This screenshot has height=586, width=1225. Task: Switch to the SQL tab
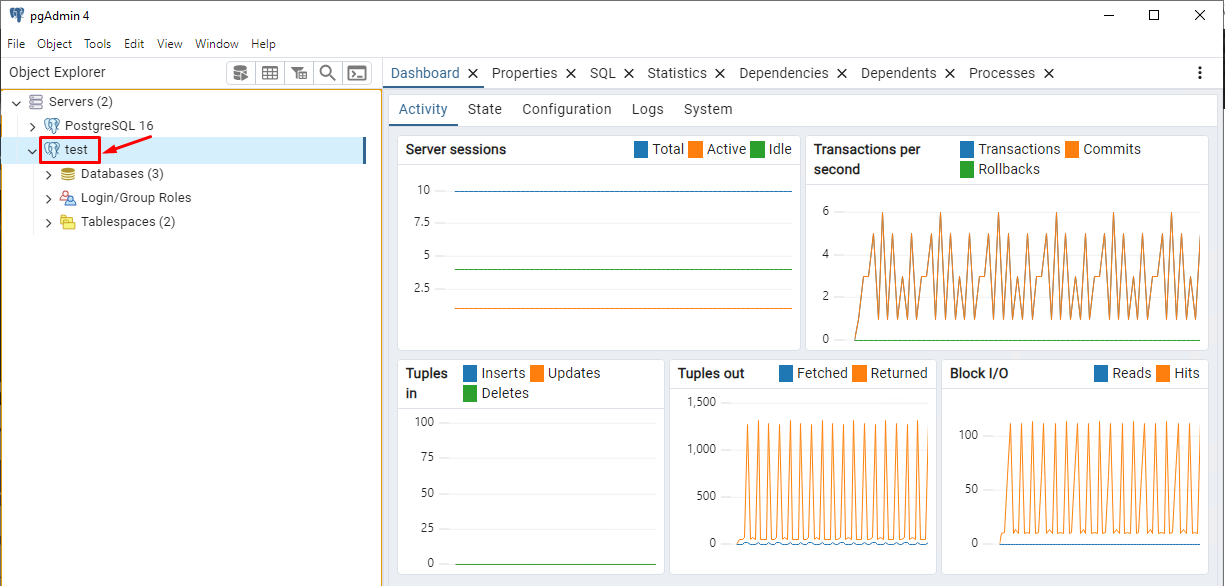(603, 73)
